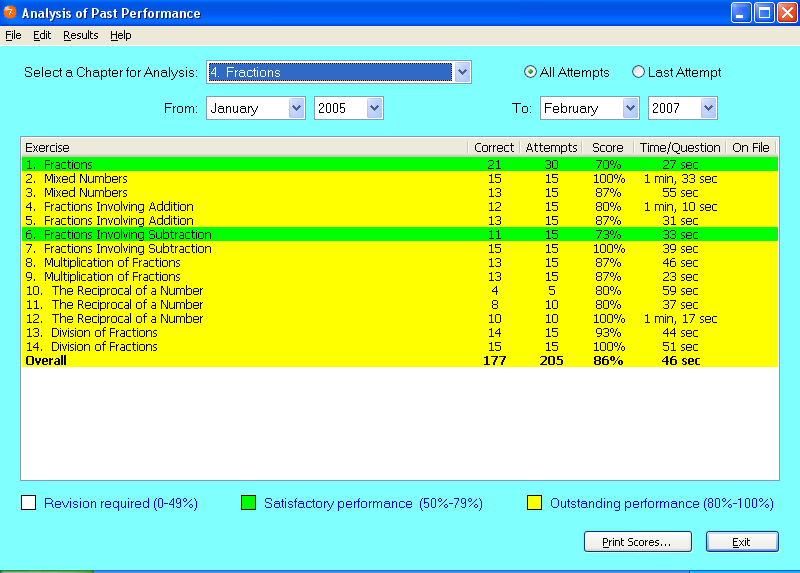Click the white Revision required swatch
The width and height of the screenshot is (800, 573).
(x=29, y=503)
